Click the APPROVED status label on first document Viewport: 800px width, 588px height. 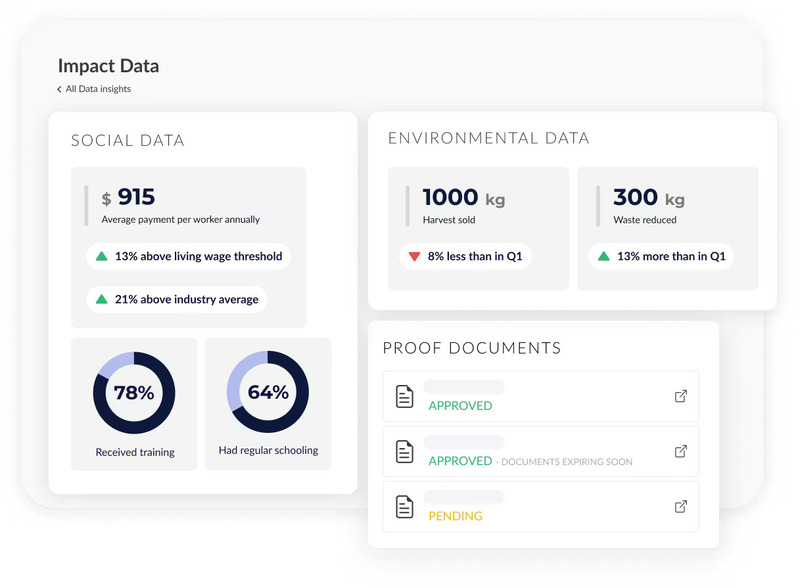pyautogui.click(x=461, y=406)
